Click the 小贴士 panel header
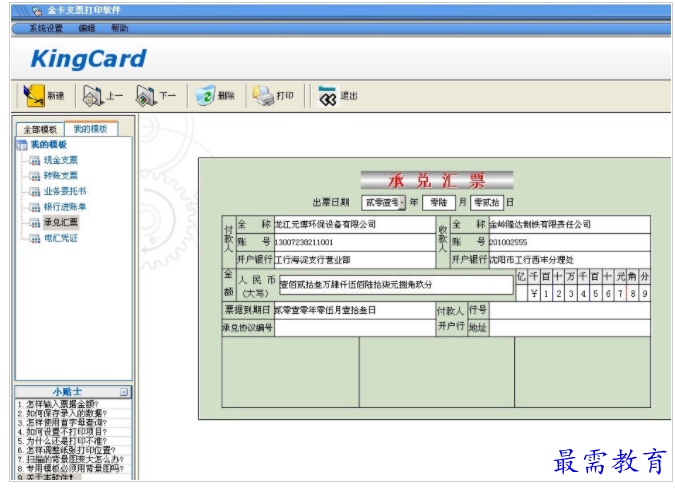This screenshot has height=493, width=675. [73, 392]
